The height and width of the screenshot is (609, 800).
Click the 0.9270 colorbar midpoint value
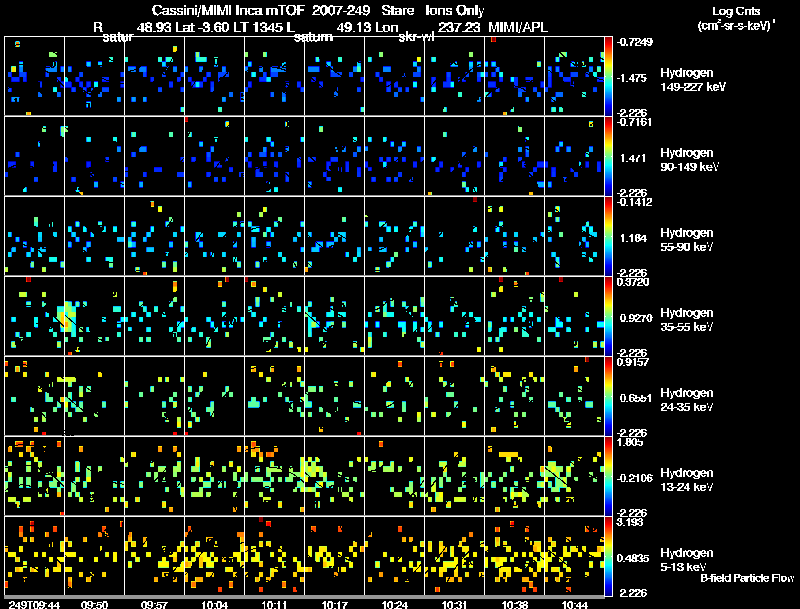(636, 318)
